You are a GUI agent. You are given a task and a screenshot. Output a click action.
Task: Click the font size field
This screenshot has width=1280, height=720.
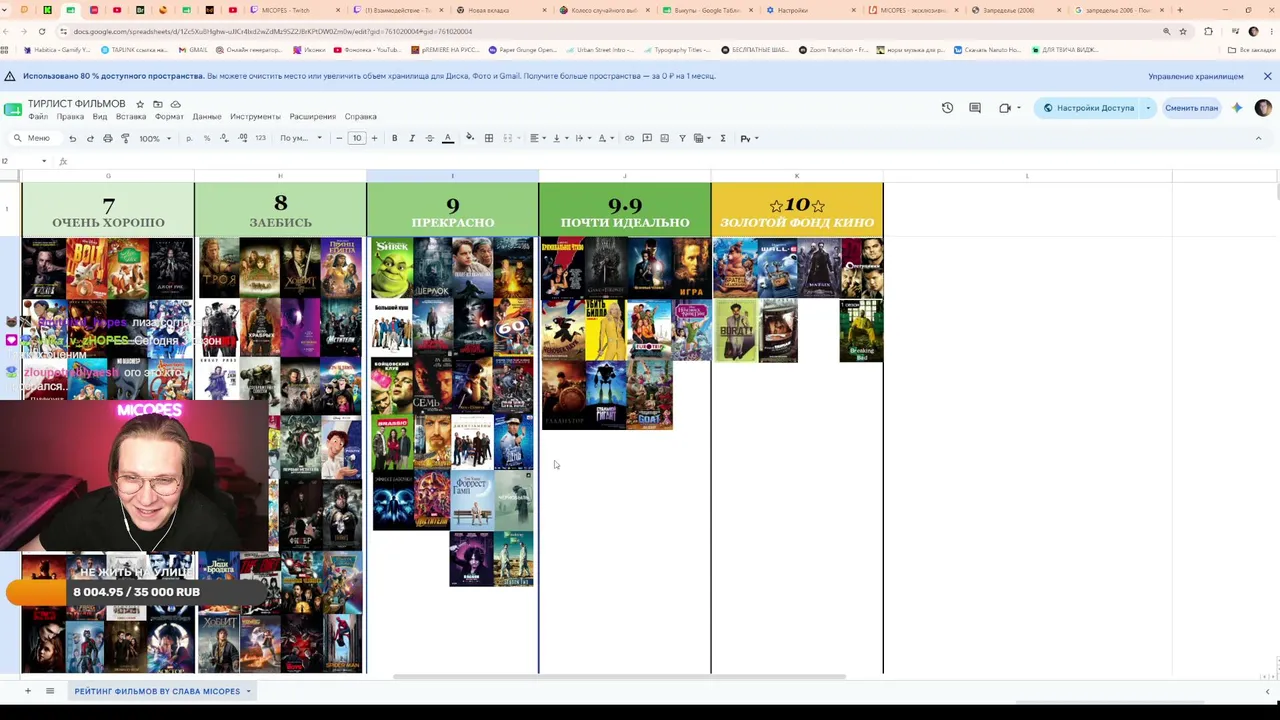357,138
